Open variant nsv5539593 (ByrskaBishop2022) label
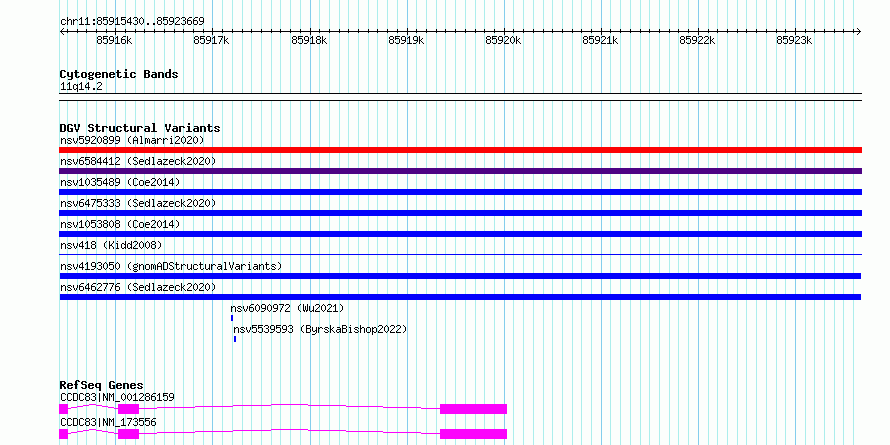 tap(320, 329)
